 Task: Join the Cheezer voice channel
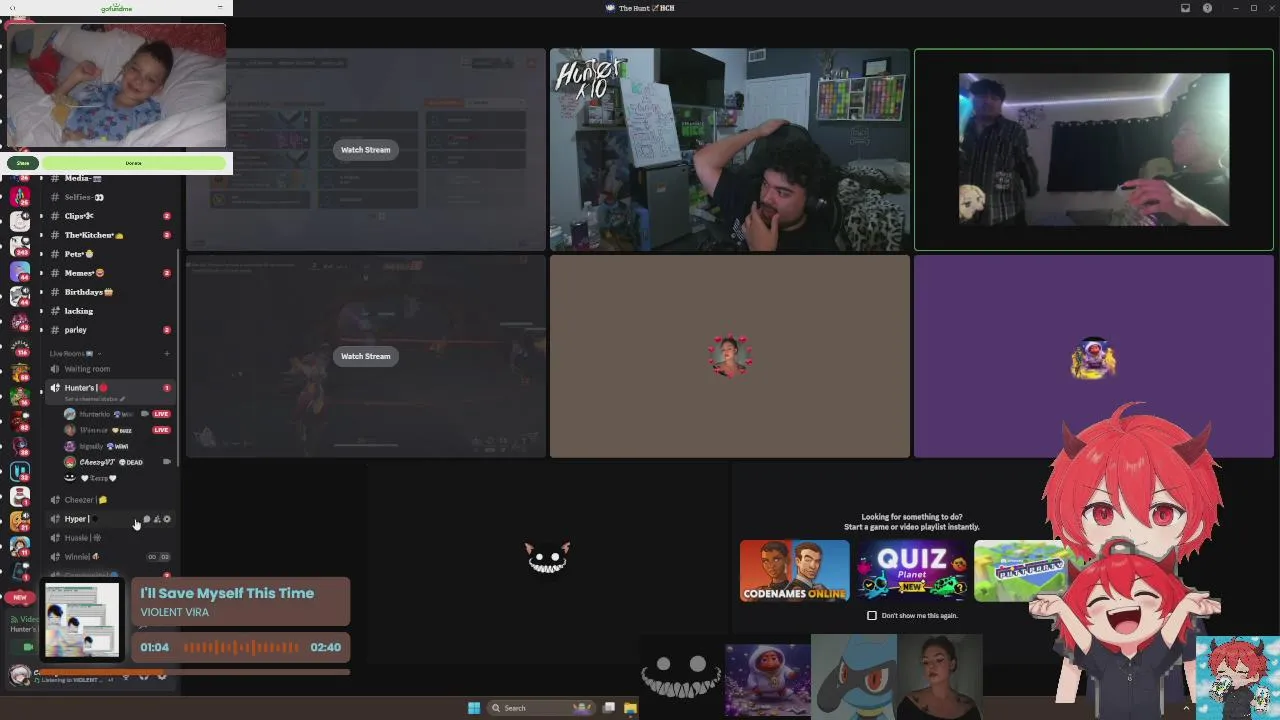[x=108, y=500]
